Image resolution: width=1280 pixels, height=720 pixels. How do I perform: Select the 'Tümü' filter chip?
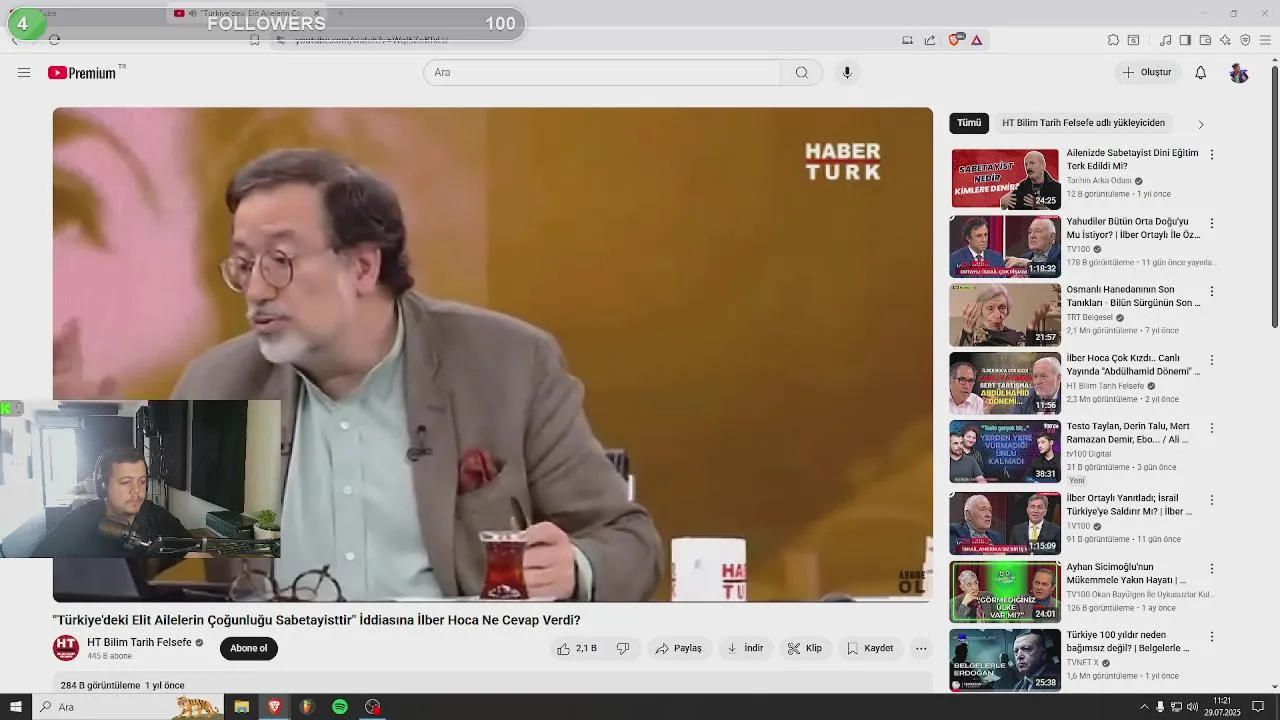pyautogui.click(x=969, y=123)
